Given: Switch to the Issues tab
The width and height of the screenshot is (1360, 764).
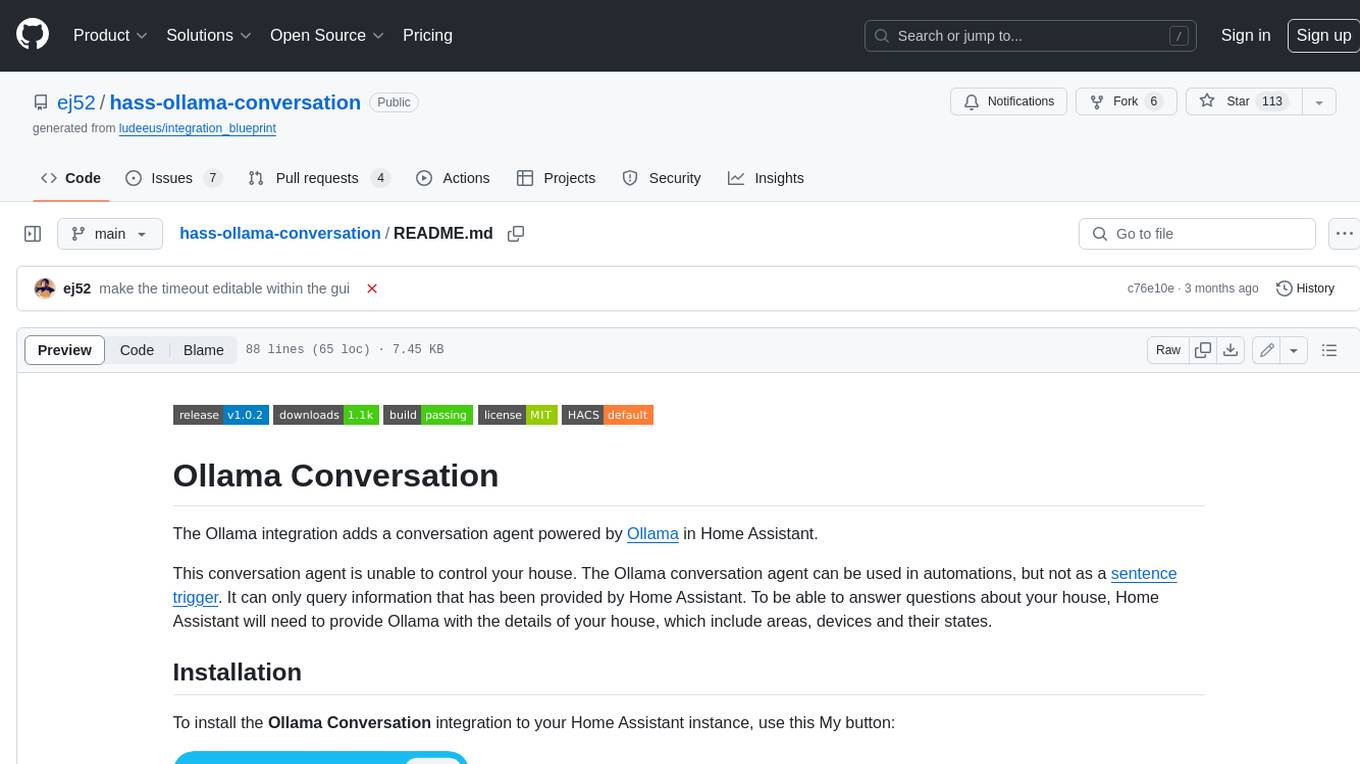Looking at the screenshot, I should tap(173, 178).
